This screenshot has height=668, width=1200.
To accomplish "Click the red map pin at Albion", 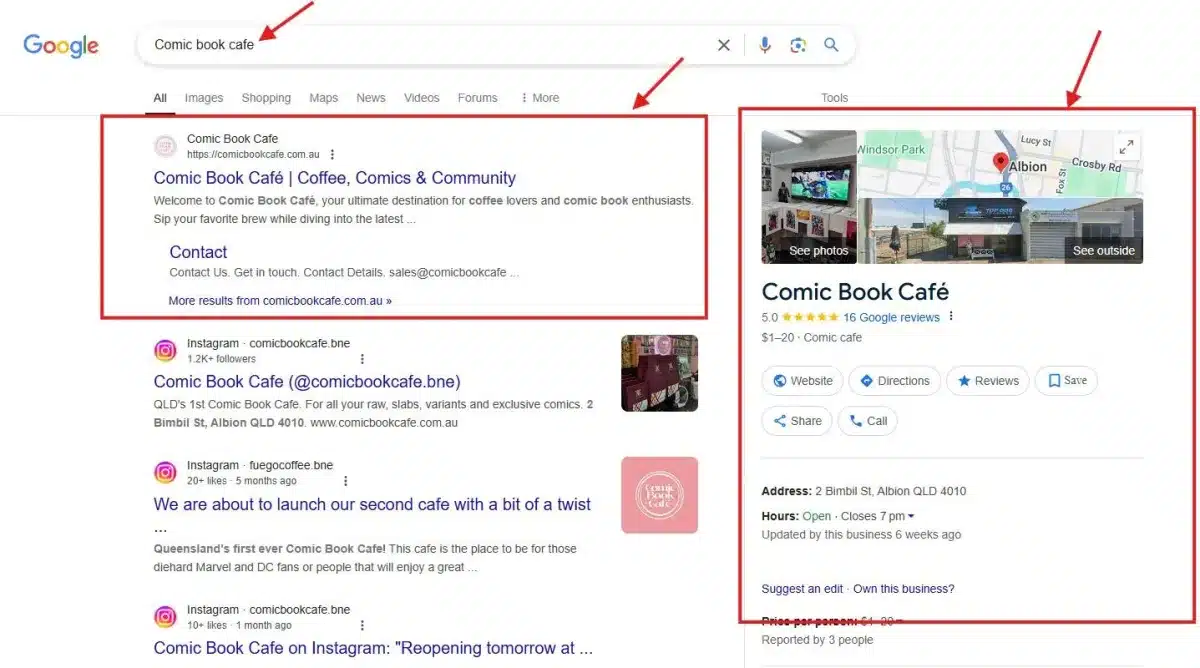I will coord(999,164).
